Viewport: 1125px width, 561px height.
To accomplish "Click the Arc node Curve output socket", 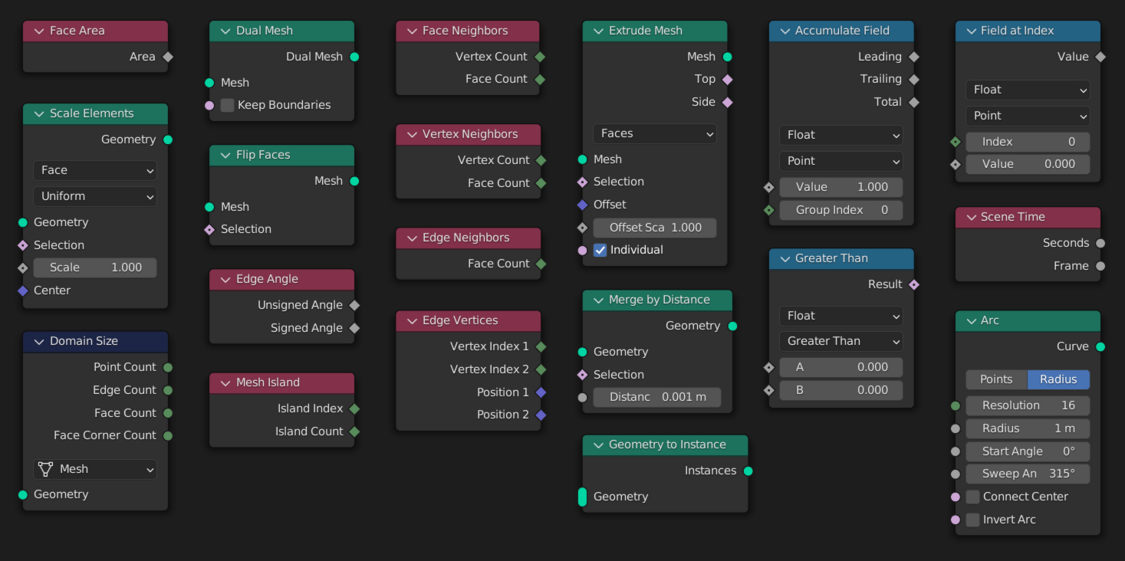I will tap(1101, 347).
